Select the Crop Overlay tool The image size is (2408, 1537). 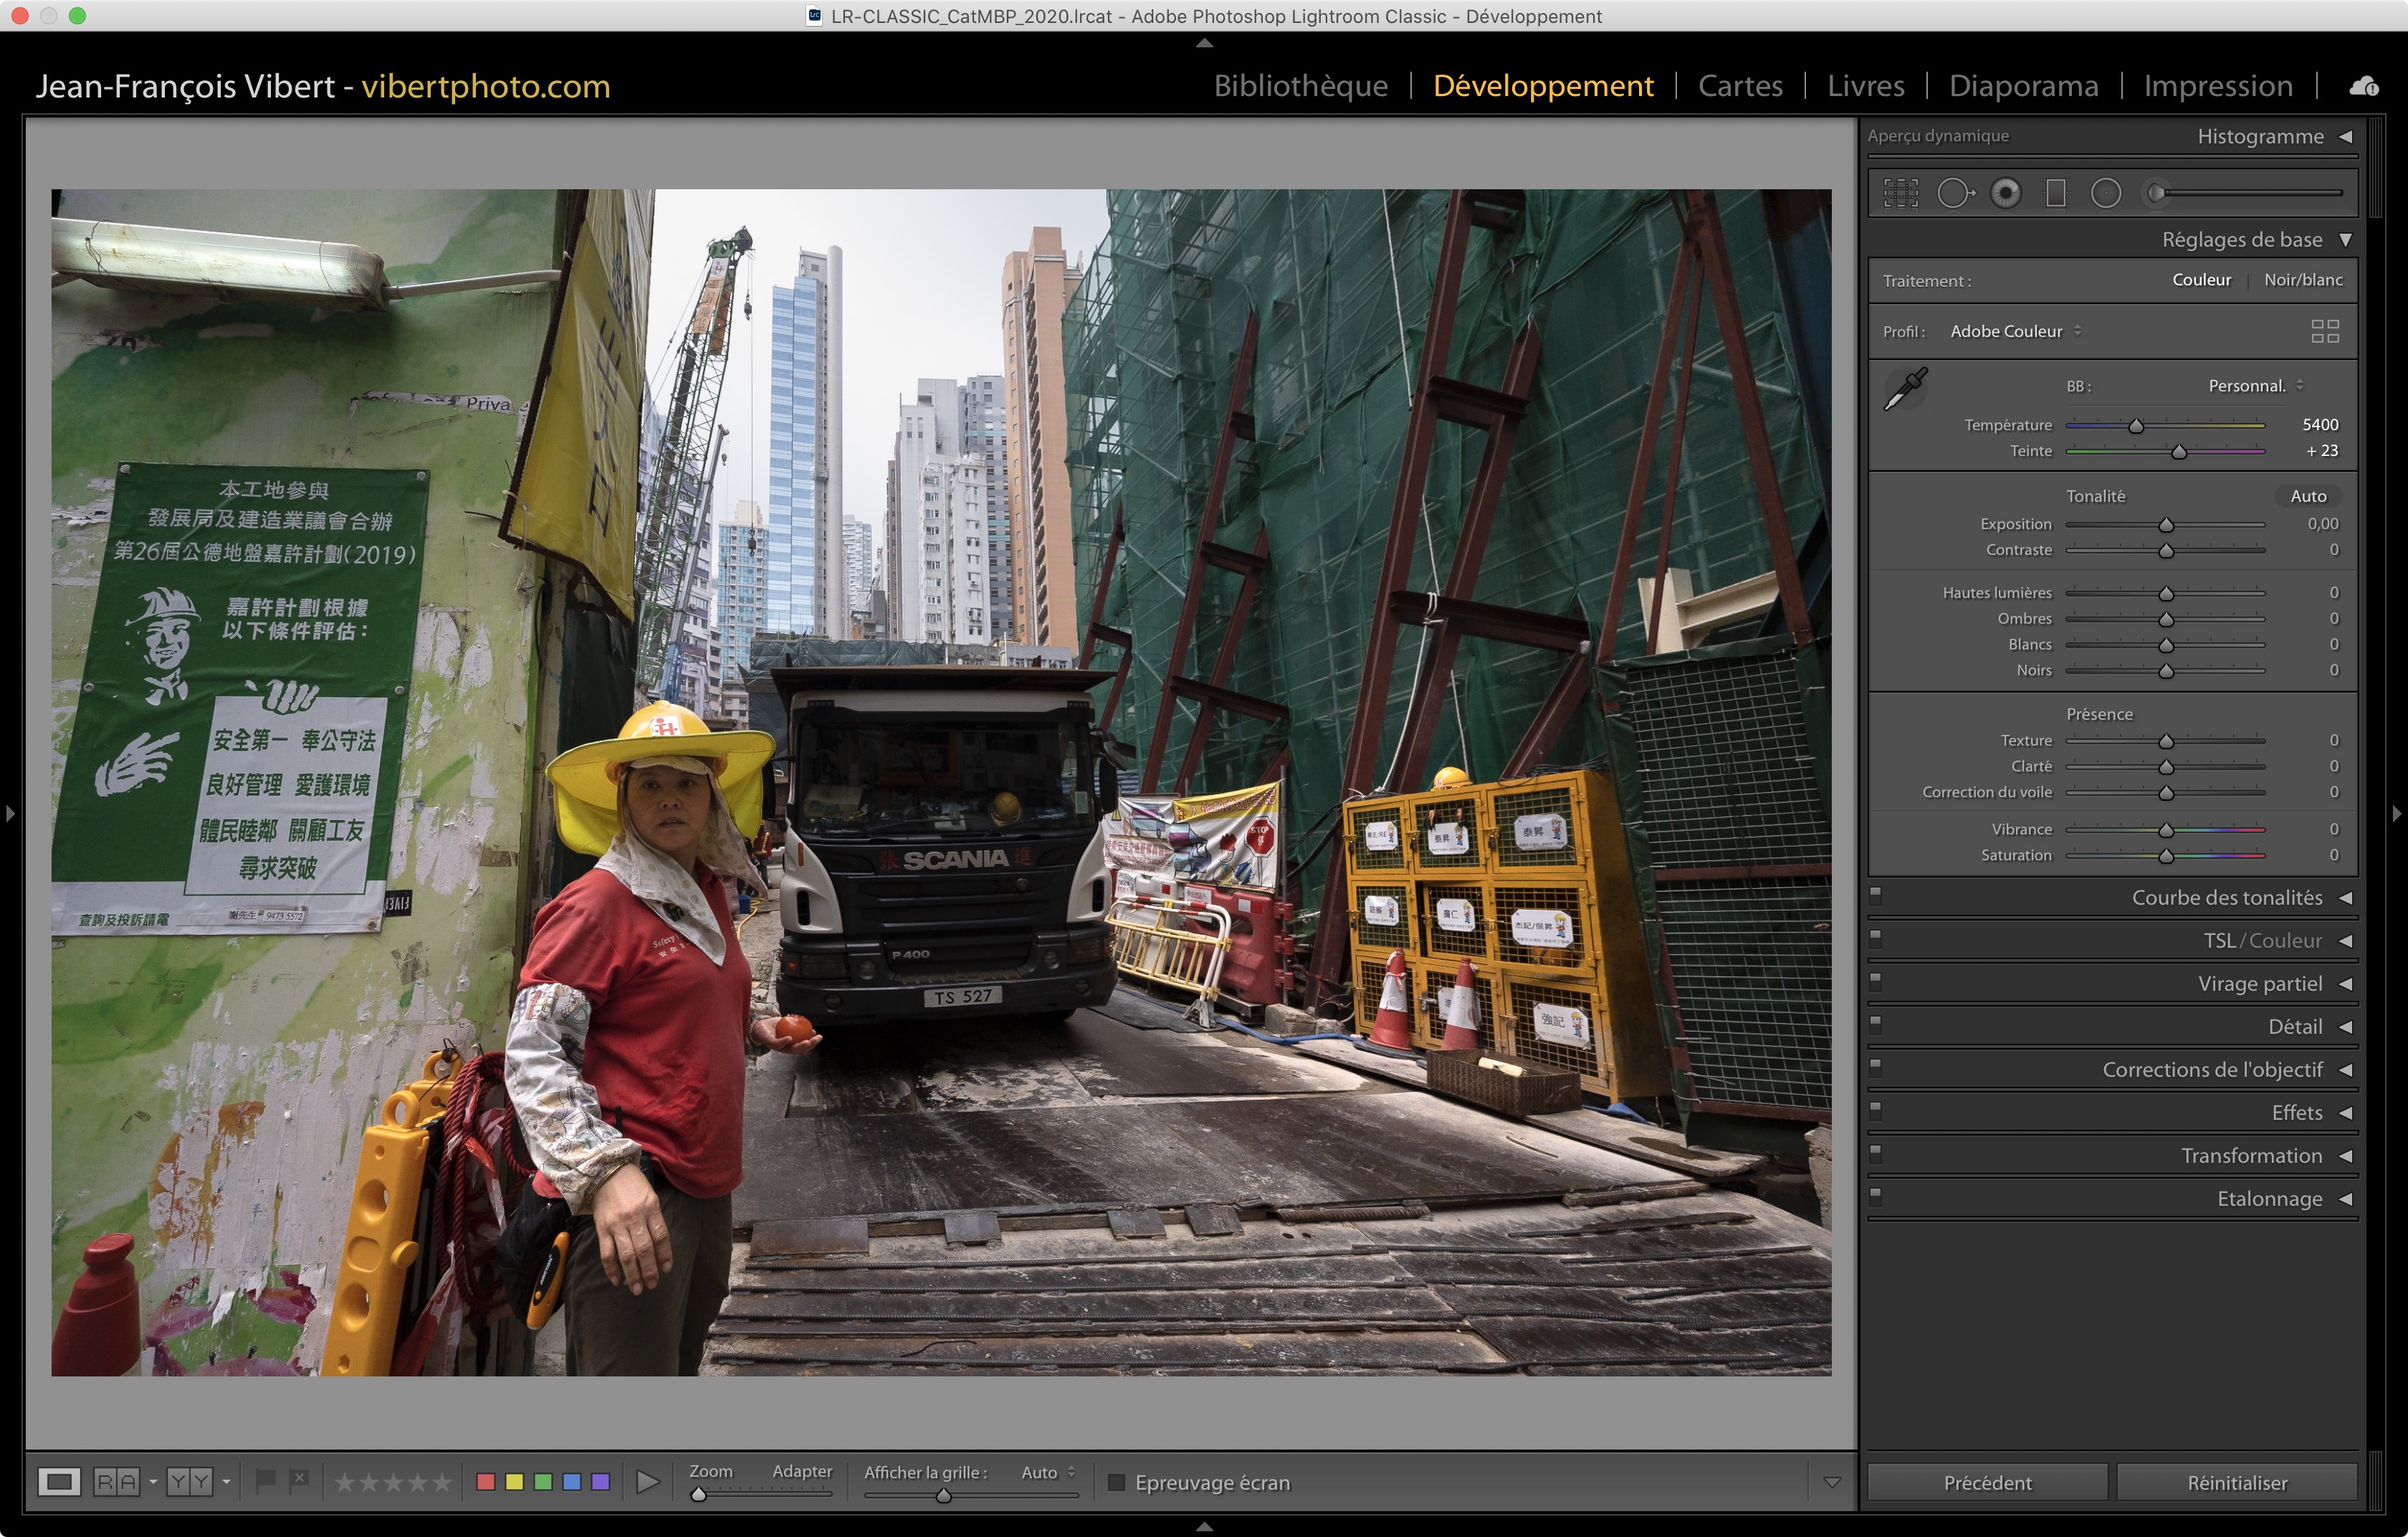(x=1900, y=193)
